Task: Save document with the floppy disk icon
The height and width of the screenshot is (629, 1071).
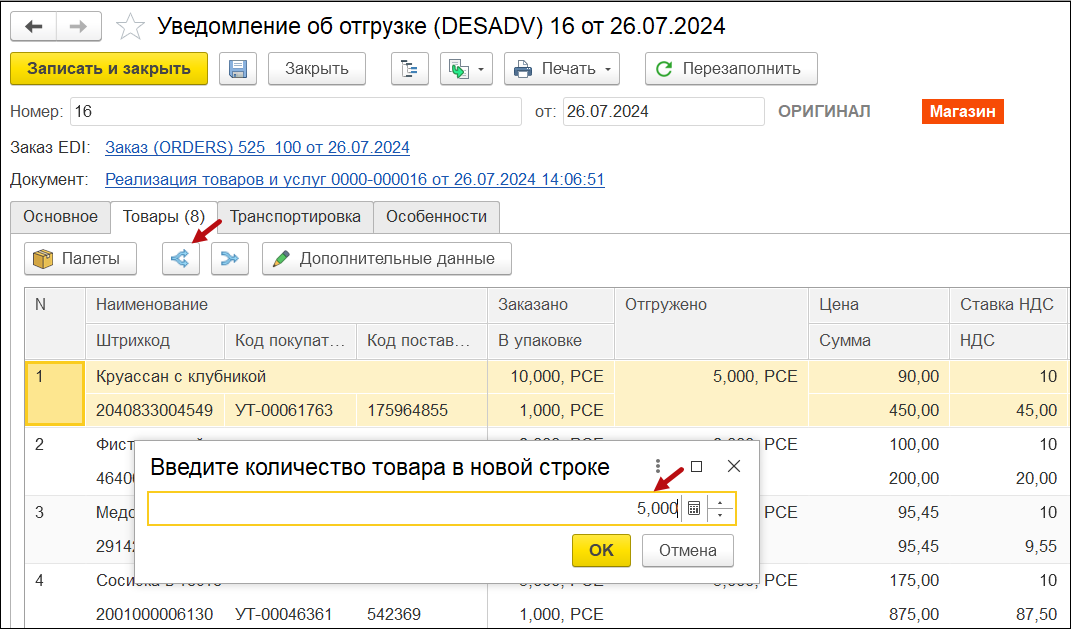Action: 238,68
